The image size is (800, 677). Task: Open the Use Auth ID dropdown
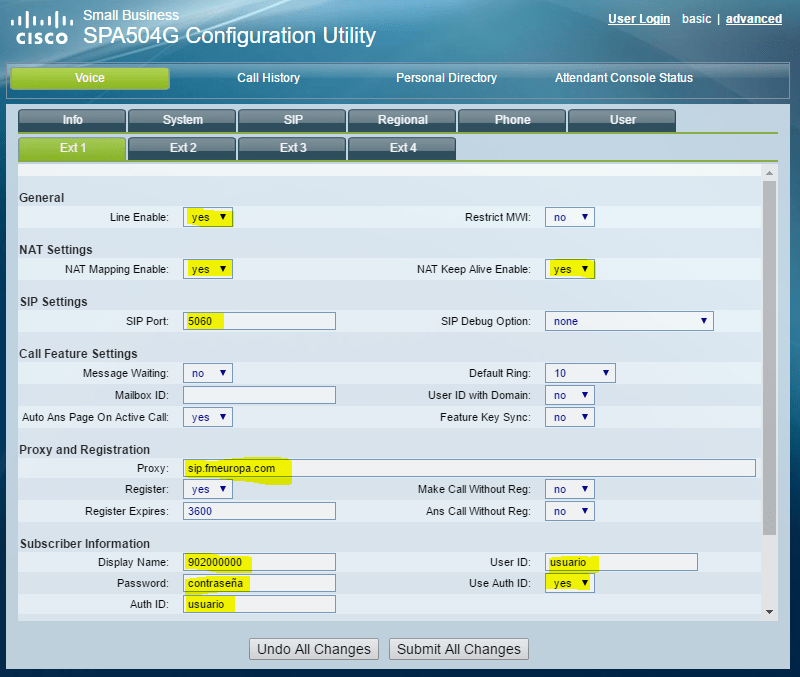[570, 583]
